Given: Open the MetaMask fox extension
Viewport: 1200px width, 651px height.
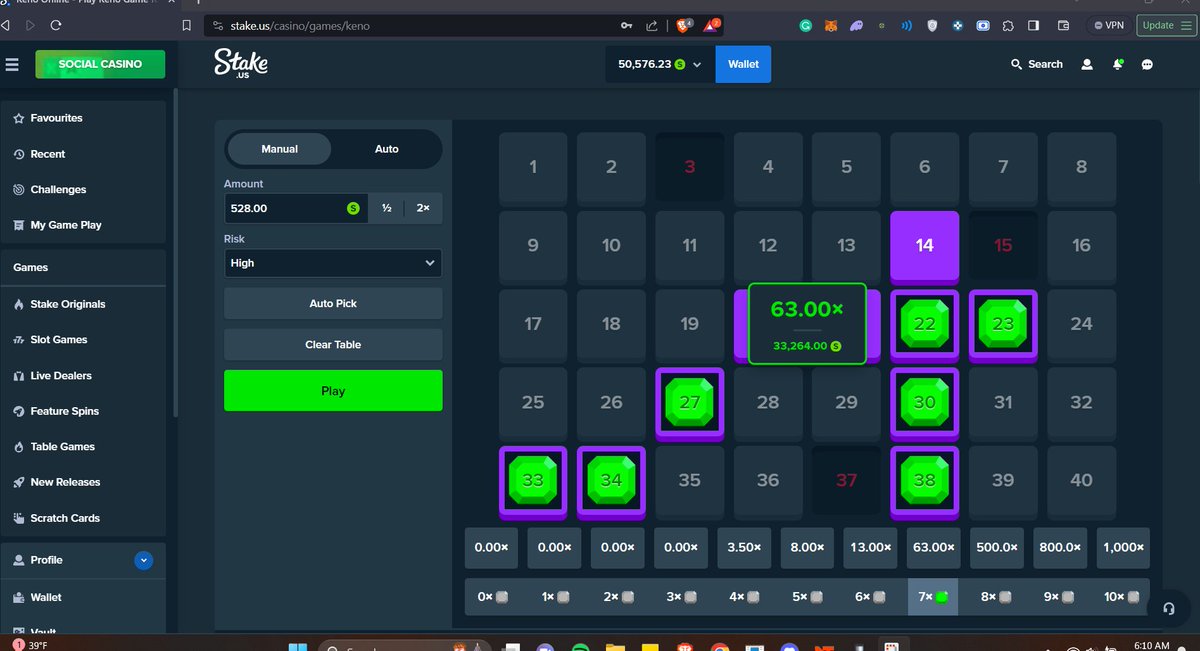Looking at the screenshot, I should (831, 25).
